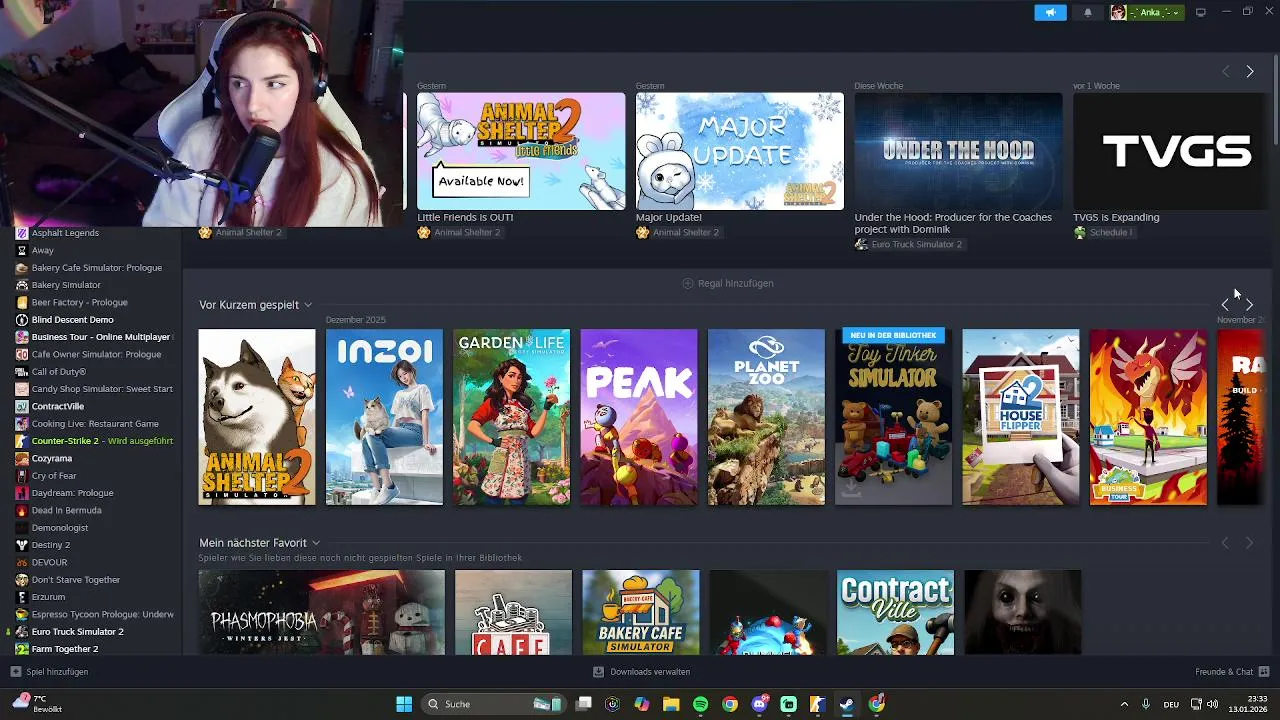This screenshot has height=720, width=1280.
Task: Open the notifications bell
Action: point(1088,12)
